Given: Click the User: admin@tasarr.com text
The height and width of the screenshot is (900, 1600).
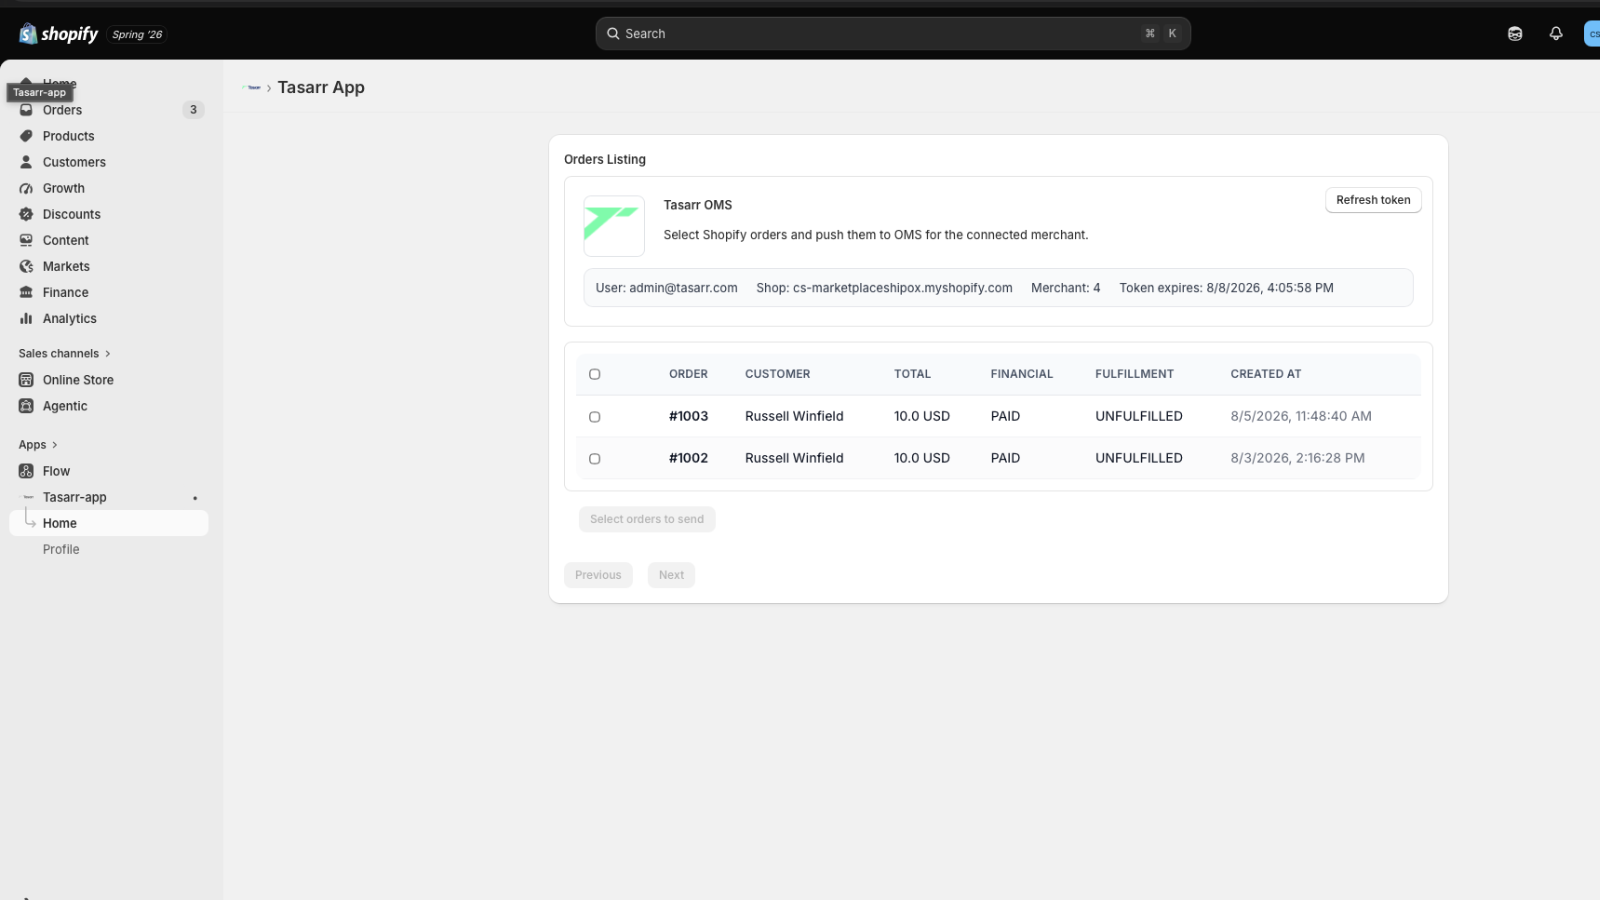Looking at the screenshot, I should pyautogui.click(x=666, y=288).
